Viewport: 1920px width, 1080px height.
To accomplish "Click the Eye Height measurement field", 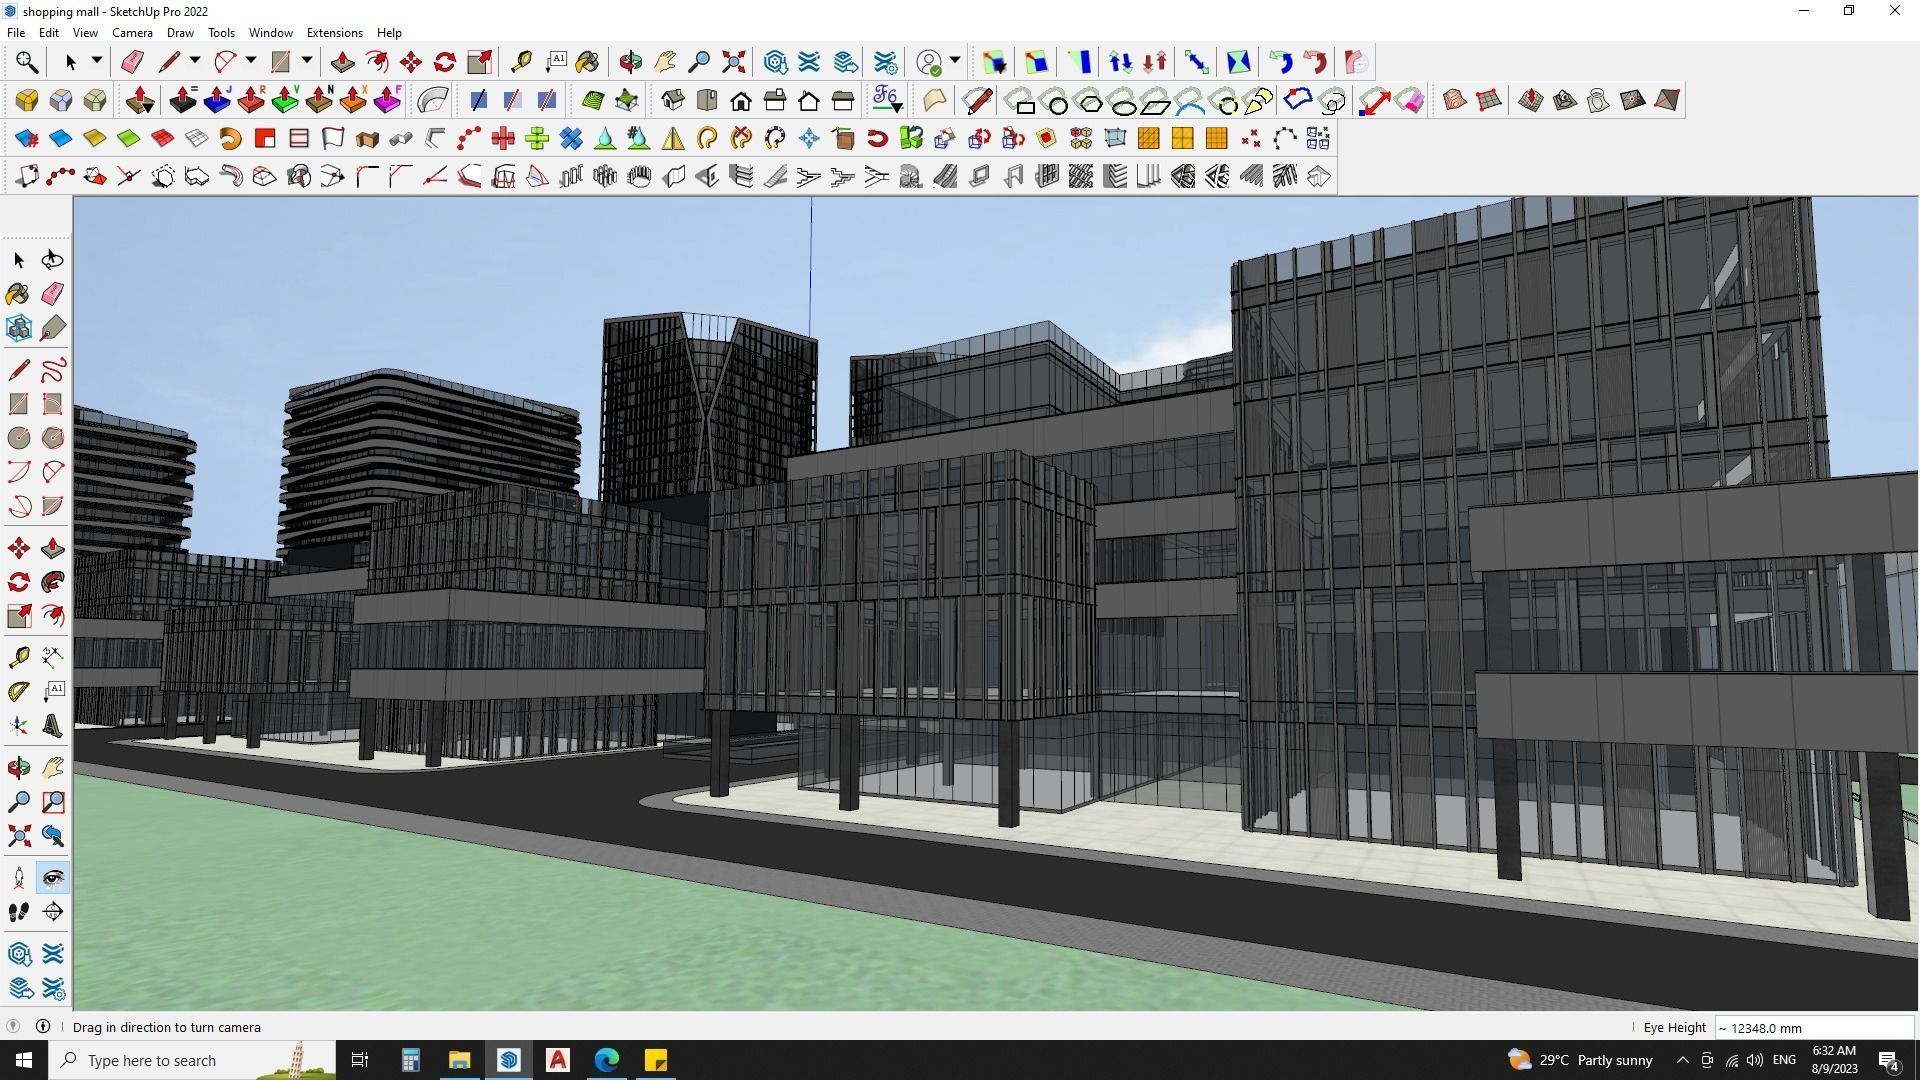I will click(x=1814, y=1028).
